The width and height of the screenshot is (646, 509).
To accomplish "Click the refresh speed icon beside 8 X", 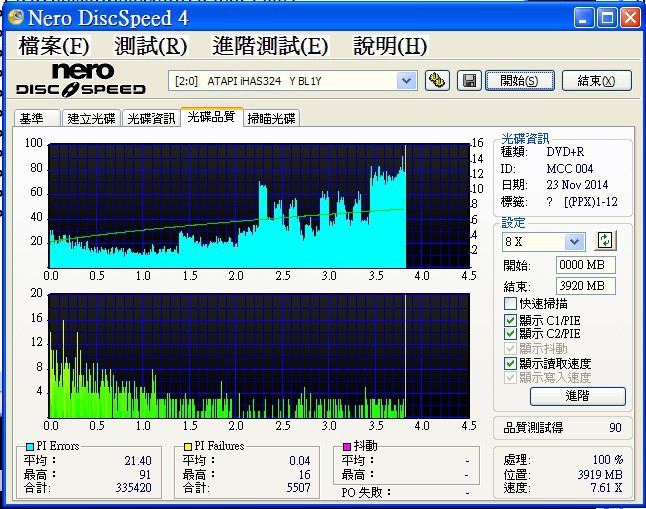I will pos(605,241).
